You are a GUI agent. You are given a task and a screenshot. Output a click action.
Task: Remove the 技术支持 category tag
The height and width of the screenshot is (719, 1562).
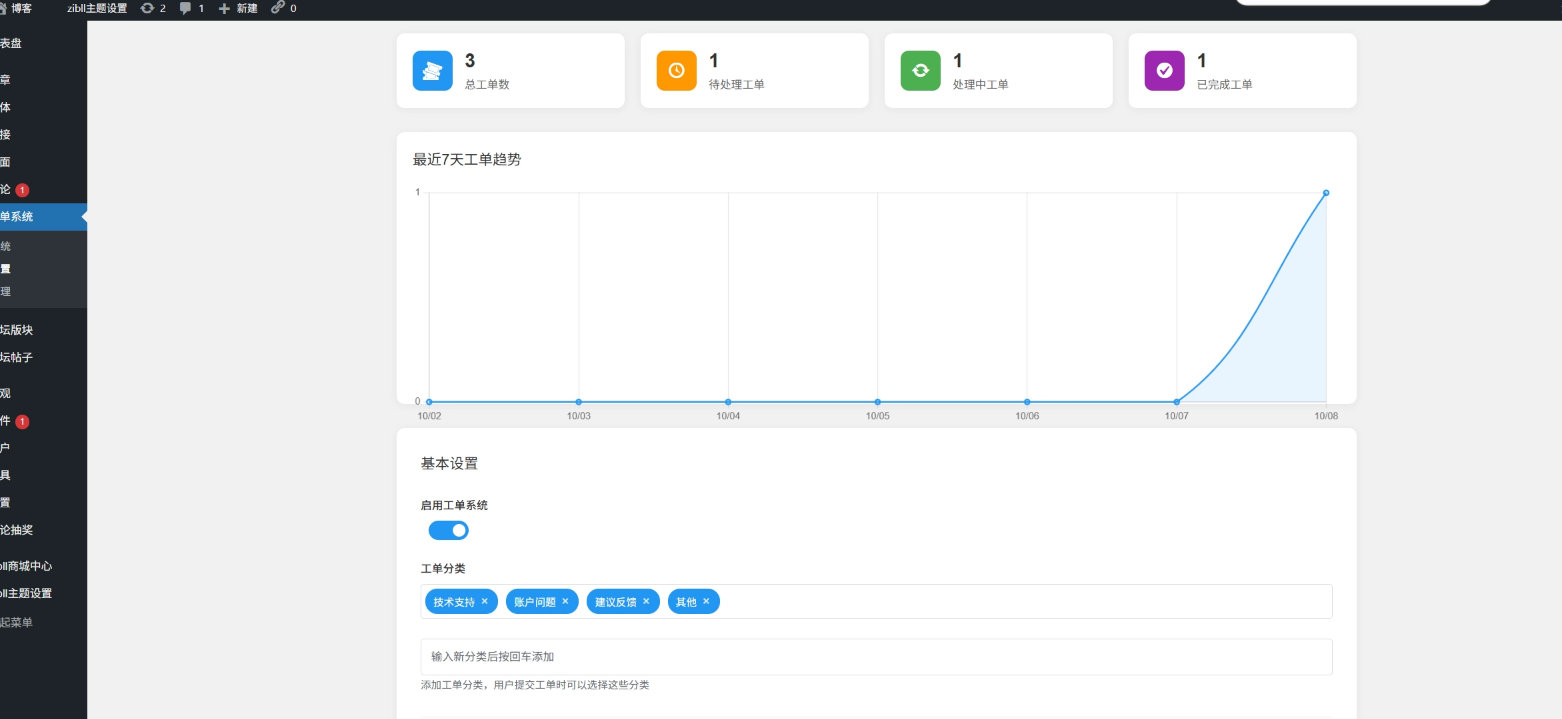coord(485,601)
